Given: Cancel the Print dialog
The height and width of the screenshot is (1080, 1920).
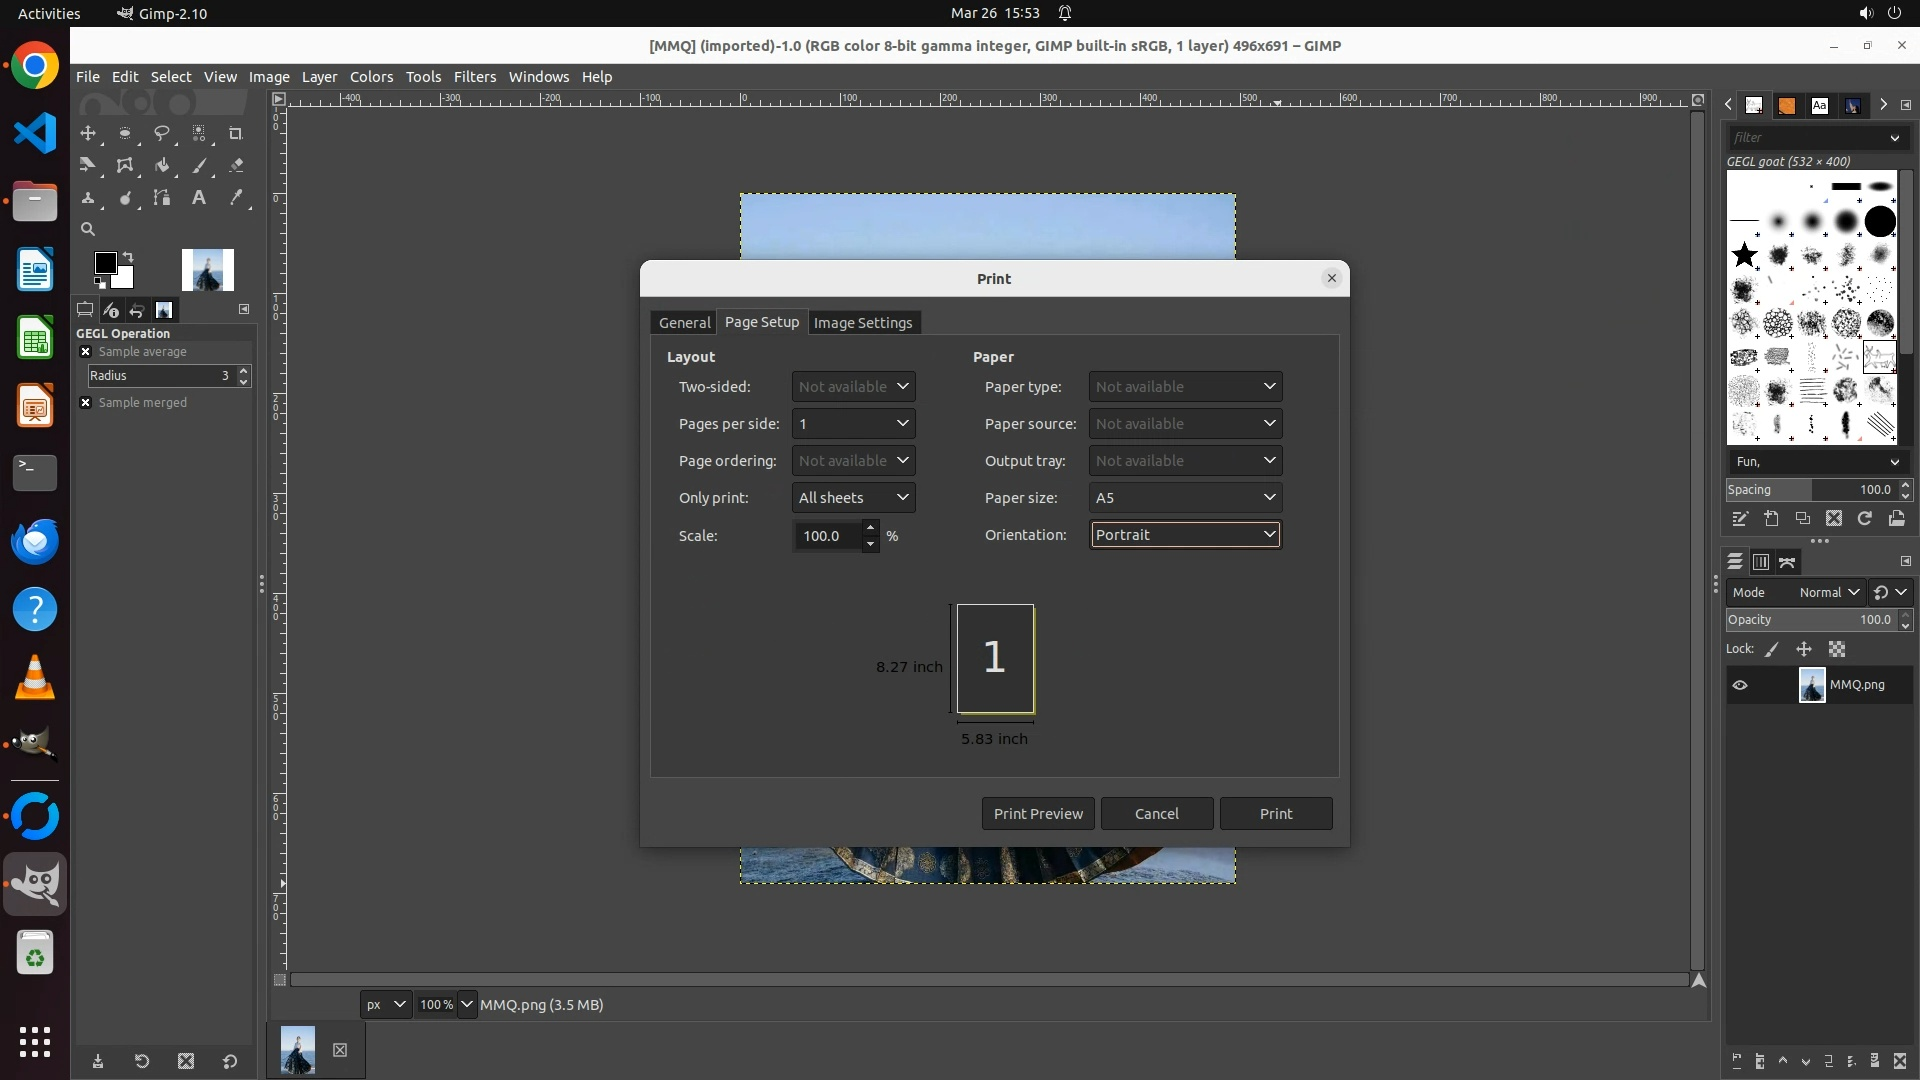Looking at the screenshot, I should [x=1157, y=814].
